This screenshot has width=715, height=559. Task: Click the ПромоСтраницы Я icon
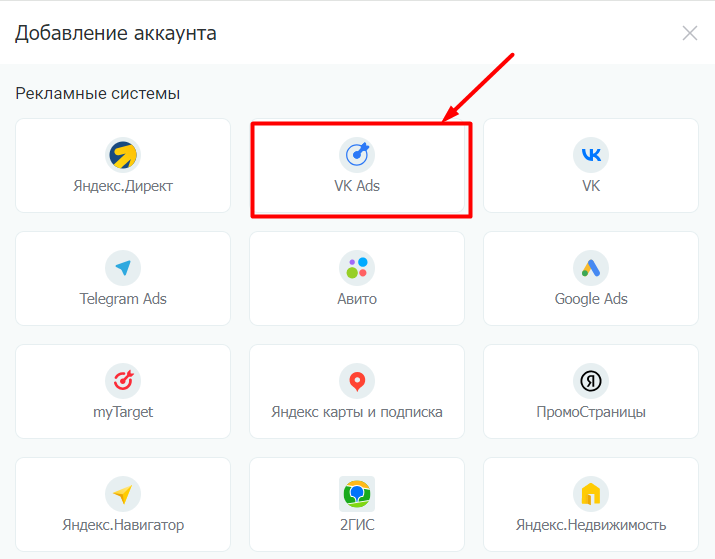[591, 381]
